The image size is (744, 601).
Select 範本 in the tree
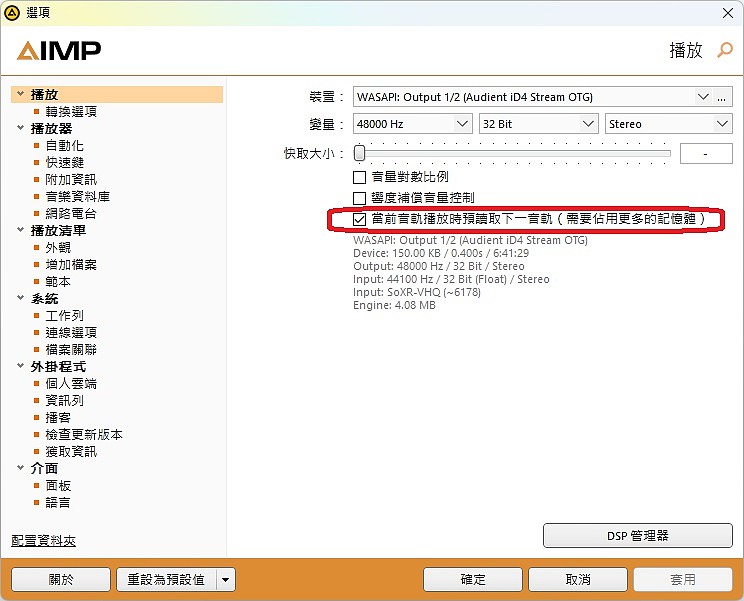point(58,282)
